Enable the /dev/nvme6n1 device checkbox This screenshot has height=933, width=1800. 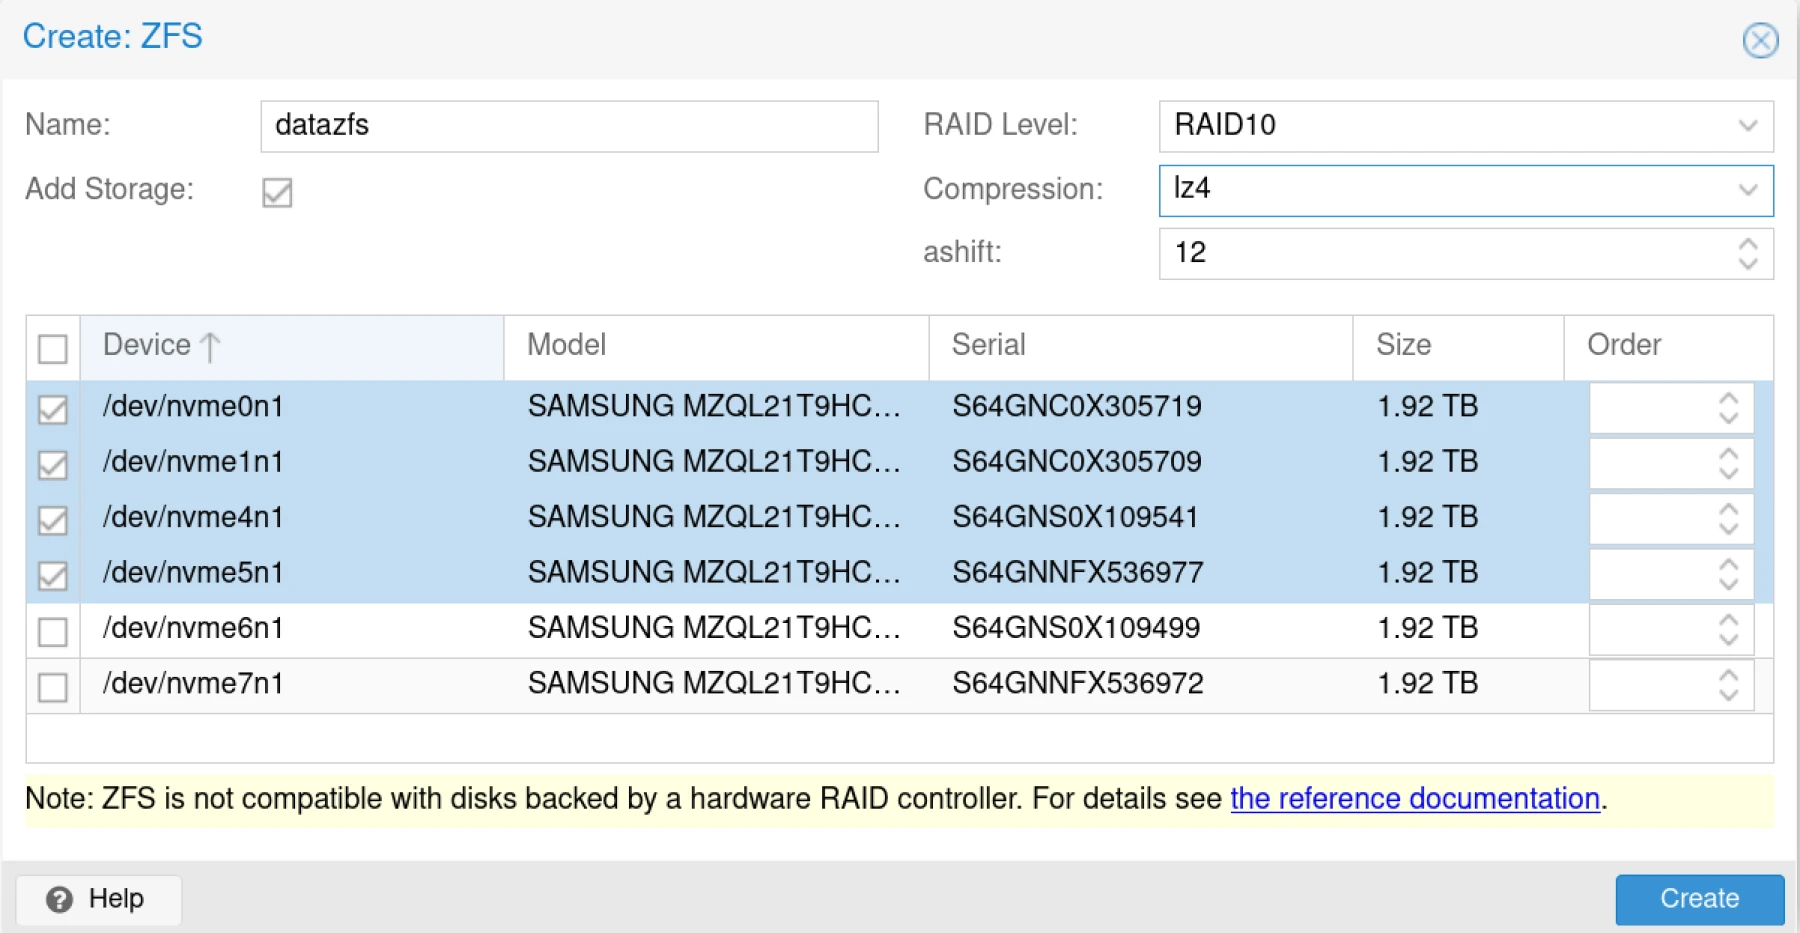(52, 631)
